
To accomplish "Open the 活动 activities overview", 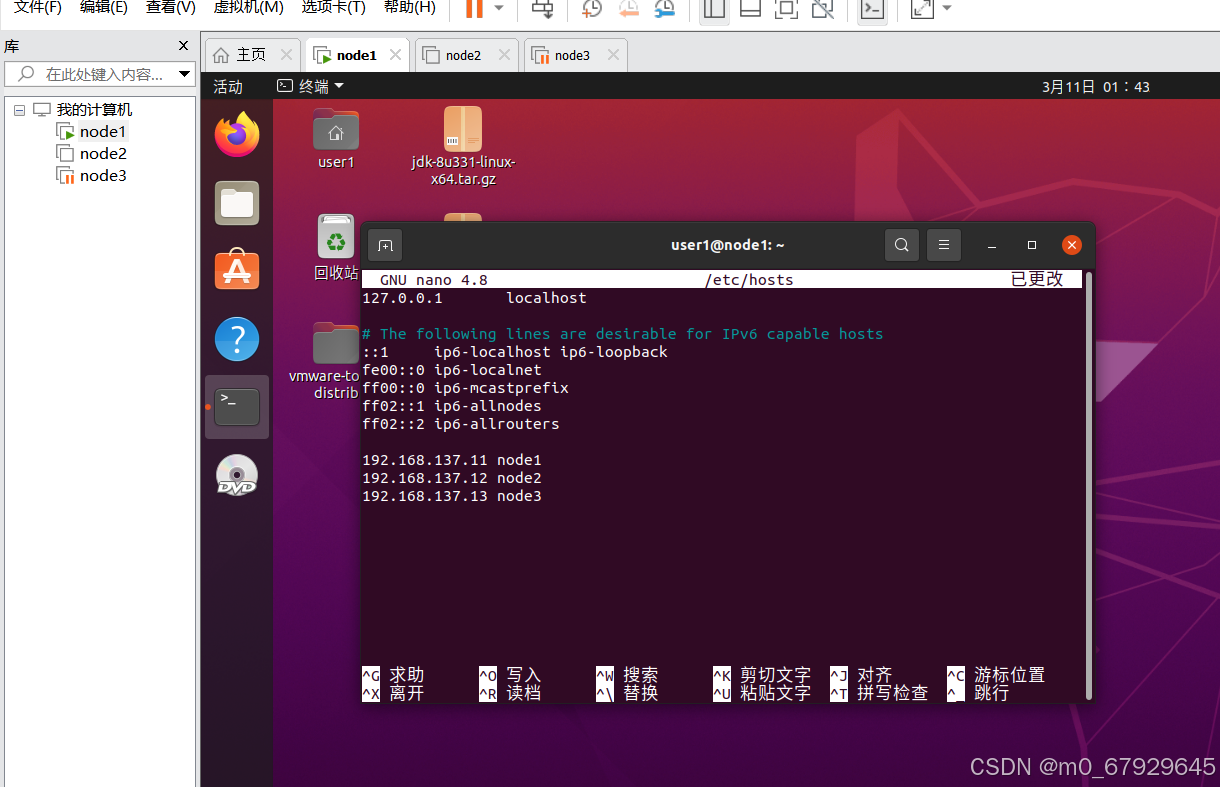I will point(228,87).
